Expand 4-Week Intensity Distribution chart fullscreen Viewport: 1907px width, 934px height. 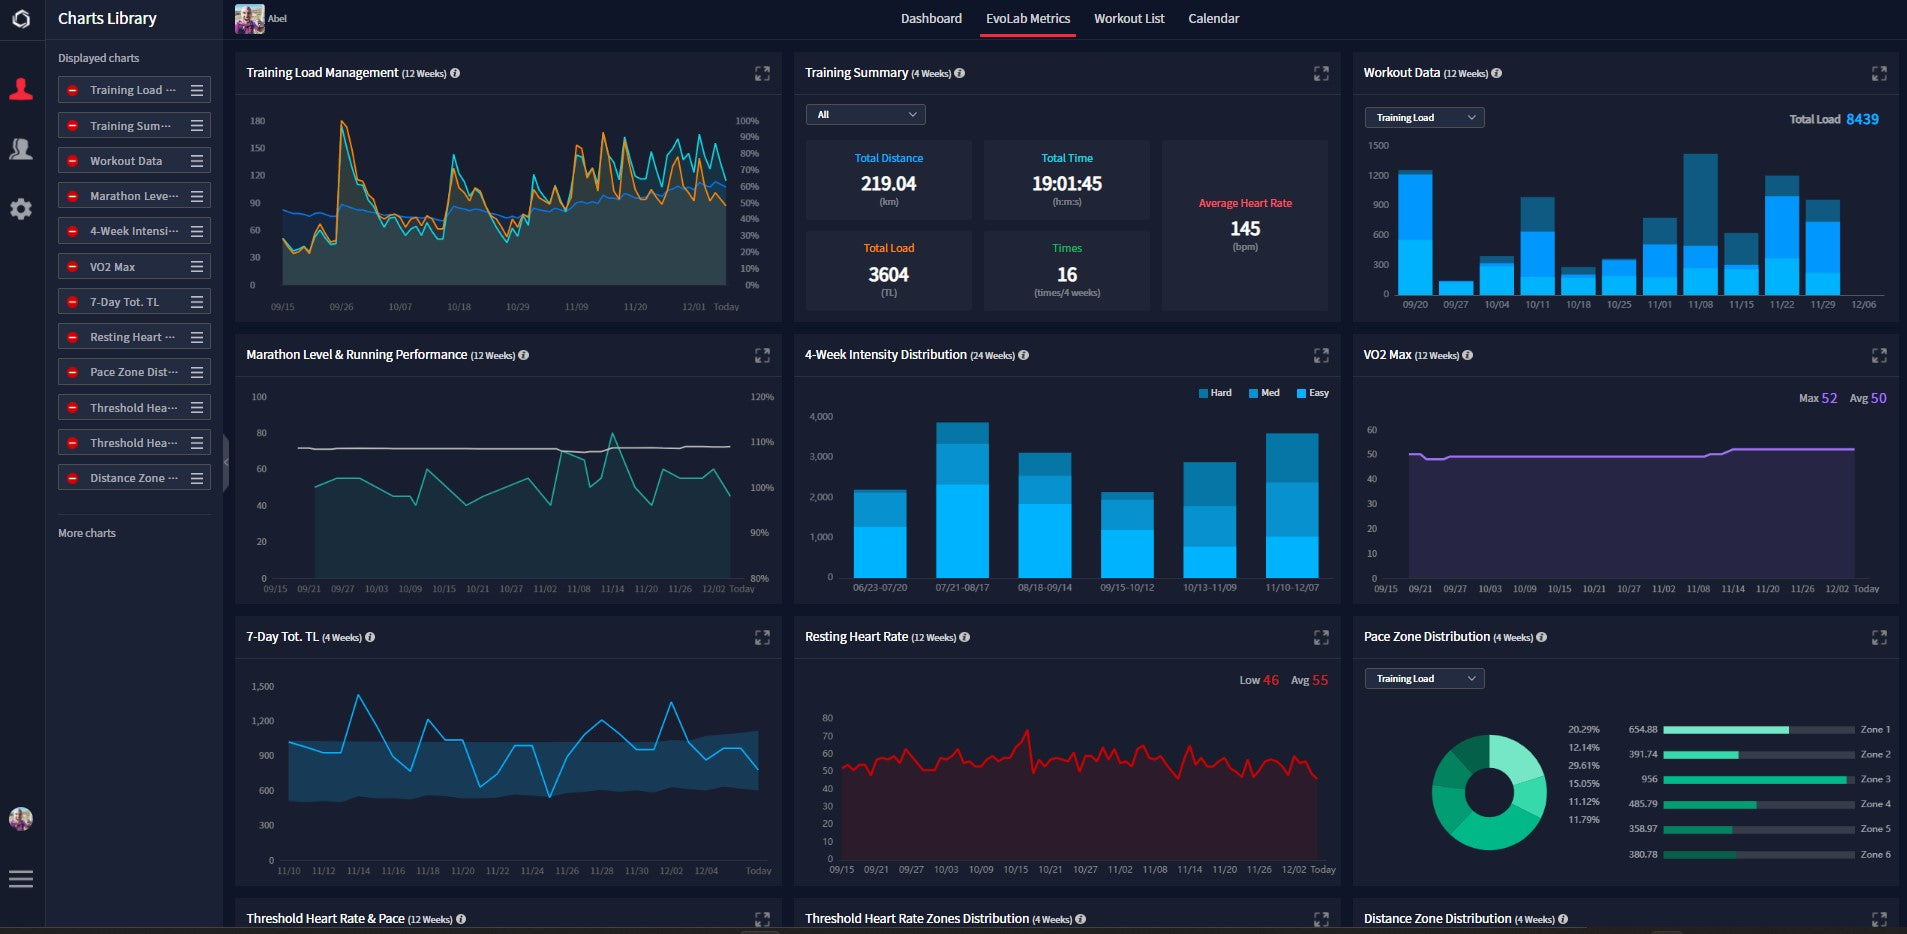(1321, 355)
